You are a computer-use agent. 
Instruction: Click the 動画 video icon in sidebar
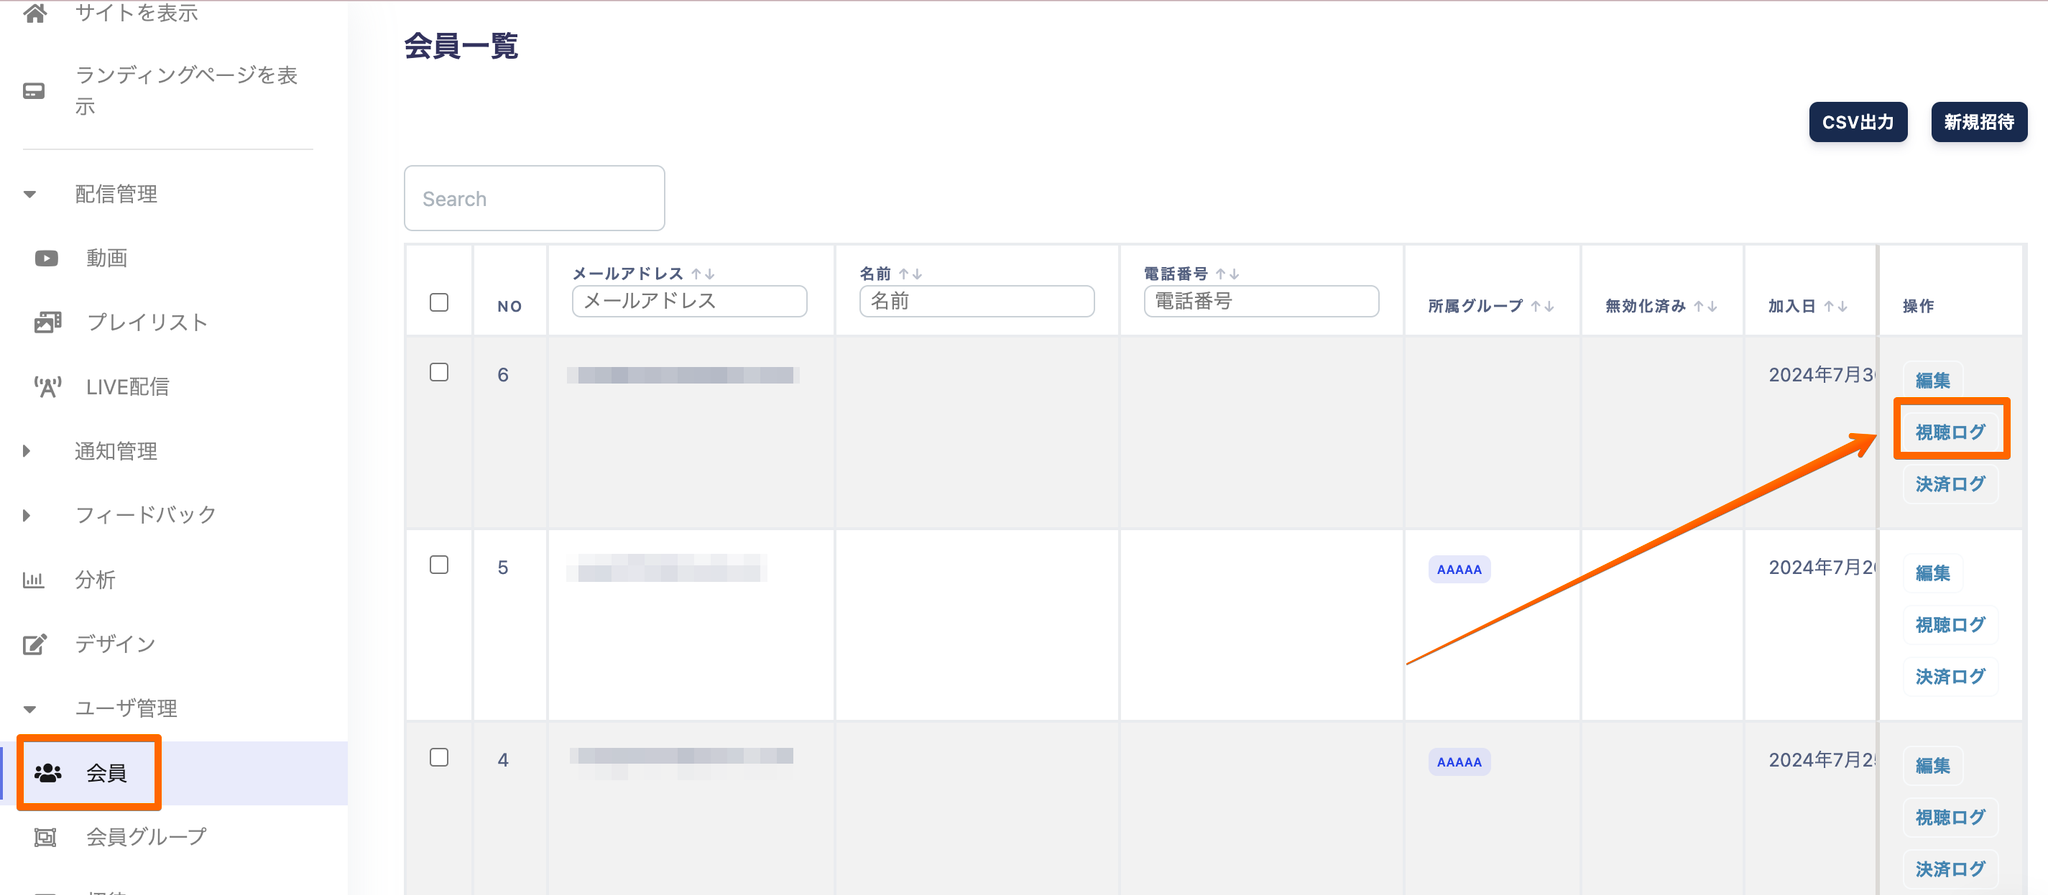coord(46,258)
